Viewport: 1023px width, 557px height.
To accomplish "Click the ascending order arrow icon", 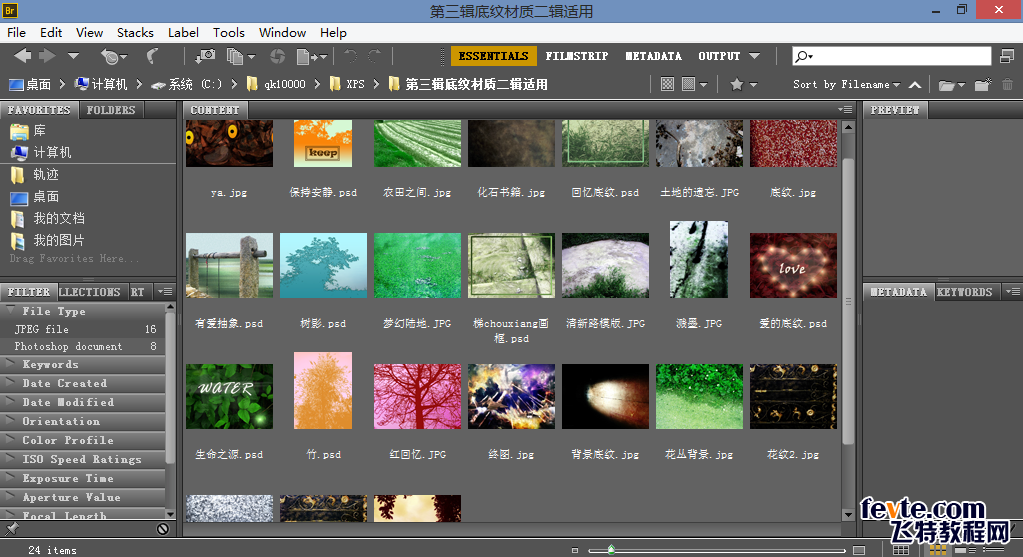I will 915,85.
